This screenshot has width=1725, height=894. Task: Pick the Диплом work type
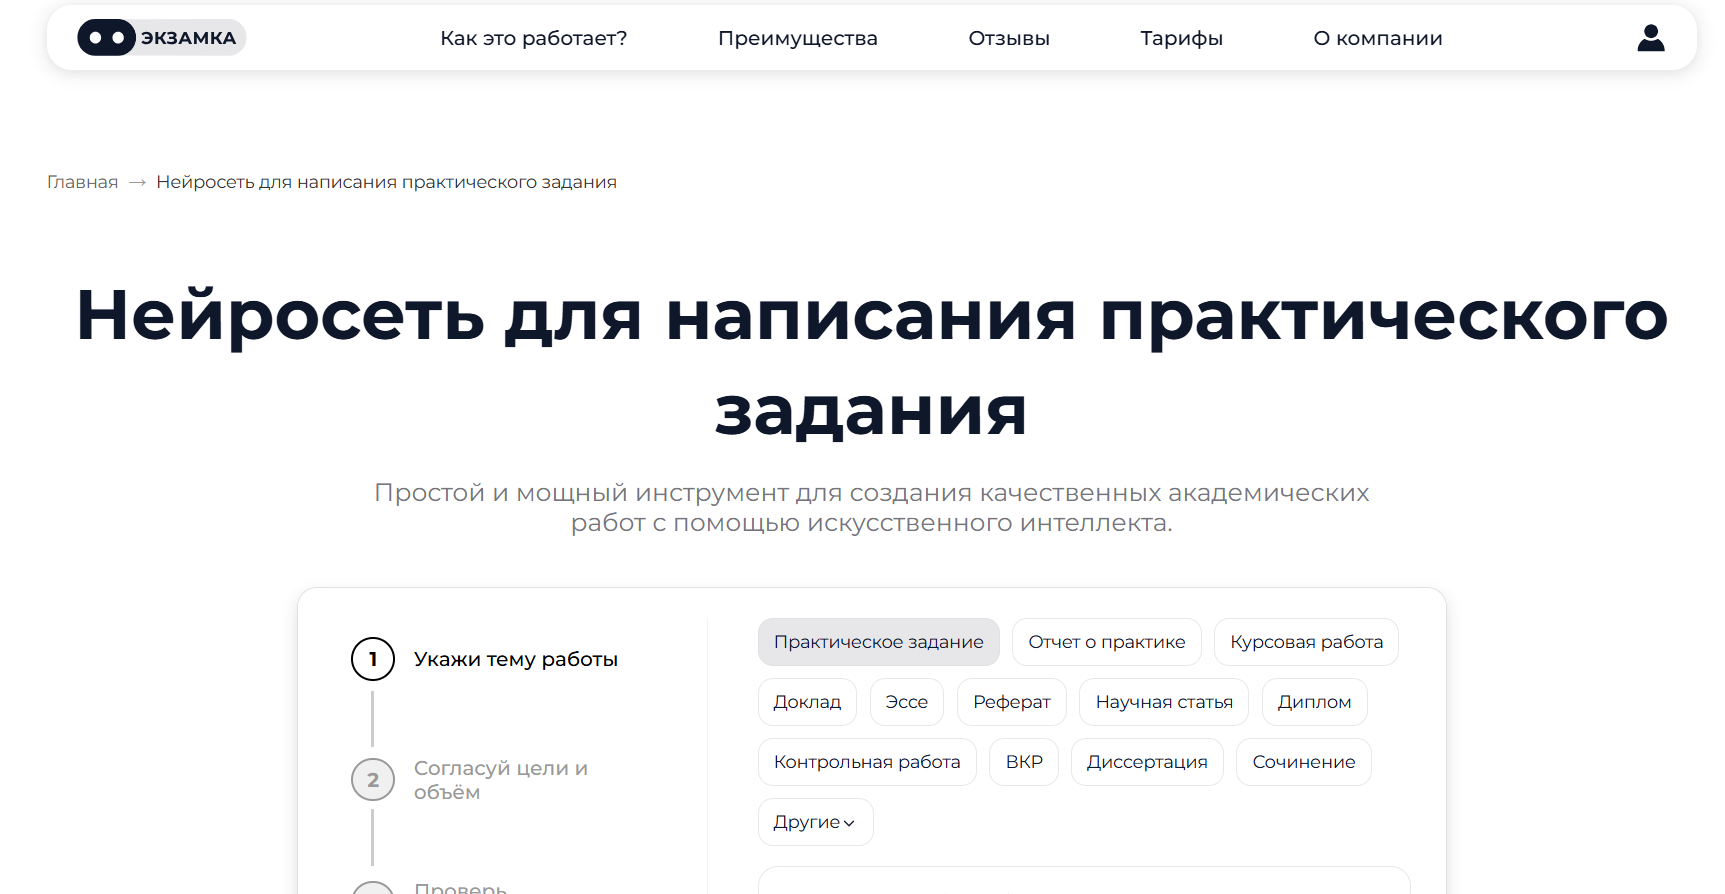[1314, 702]
